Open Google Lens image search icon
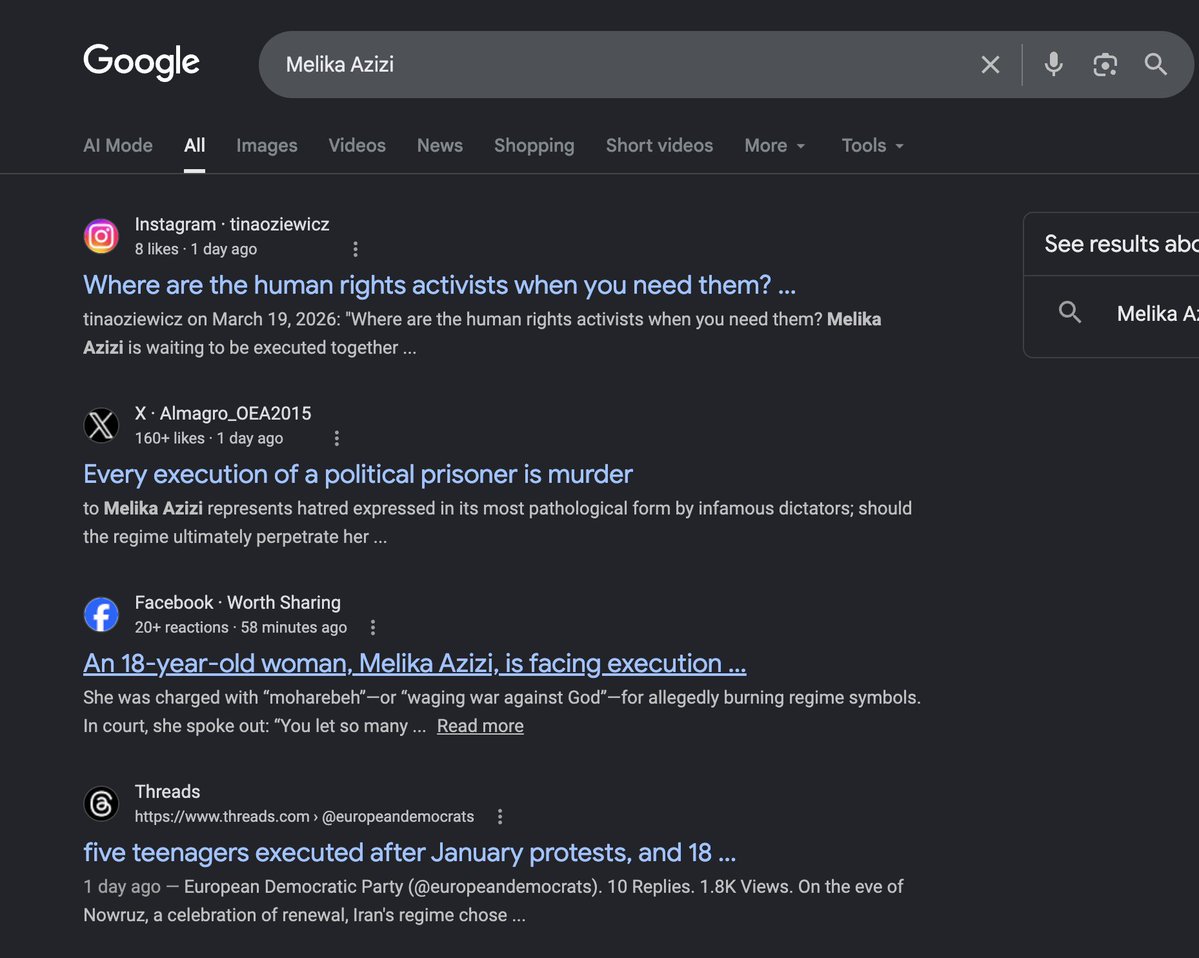Screen dimensions: 1199x958 [1105, 65]
